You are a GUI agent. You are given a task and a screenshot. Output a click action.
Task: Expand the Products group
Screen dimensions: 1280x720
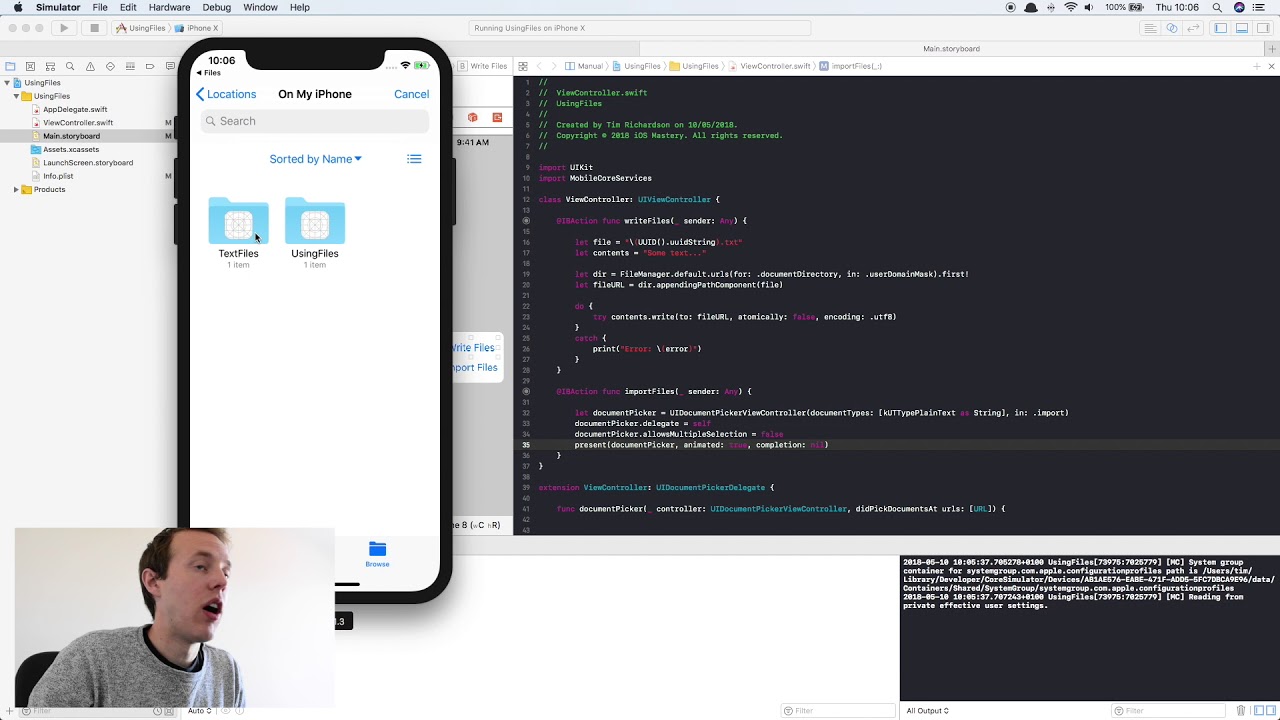coord(16,189)
